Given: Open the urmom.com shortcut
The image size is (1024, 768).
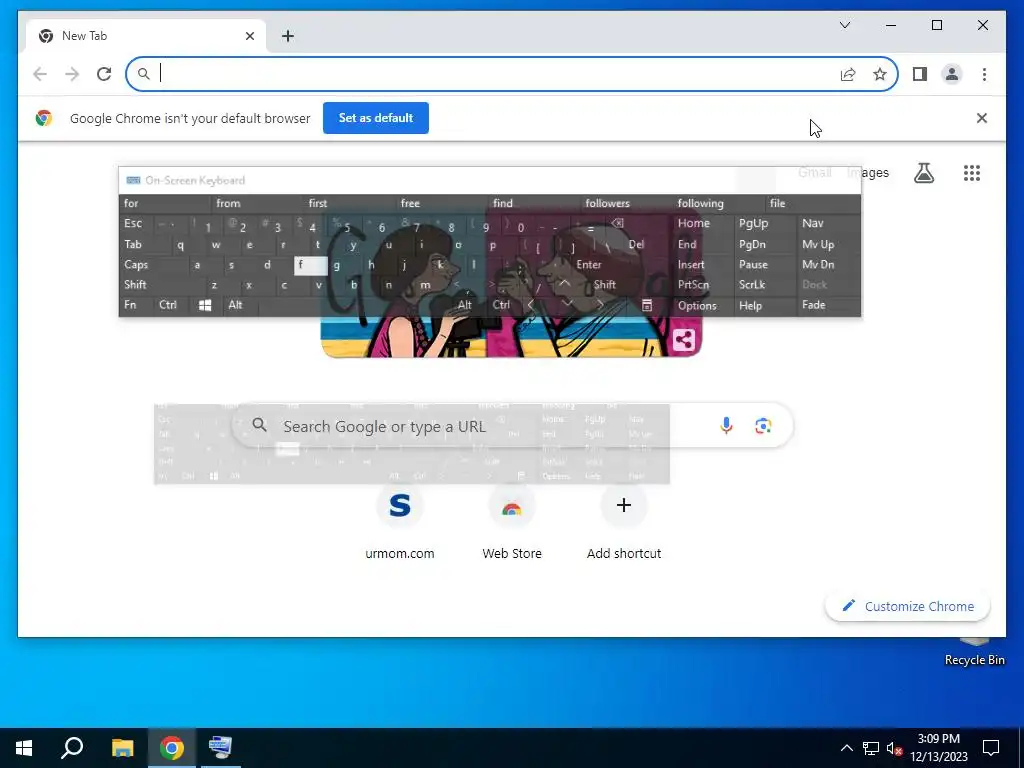Looking at the screenshot, I should coord(400,524).
